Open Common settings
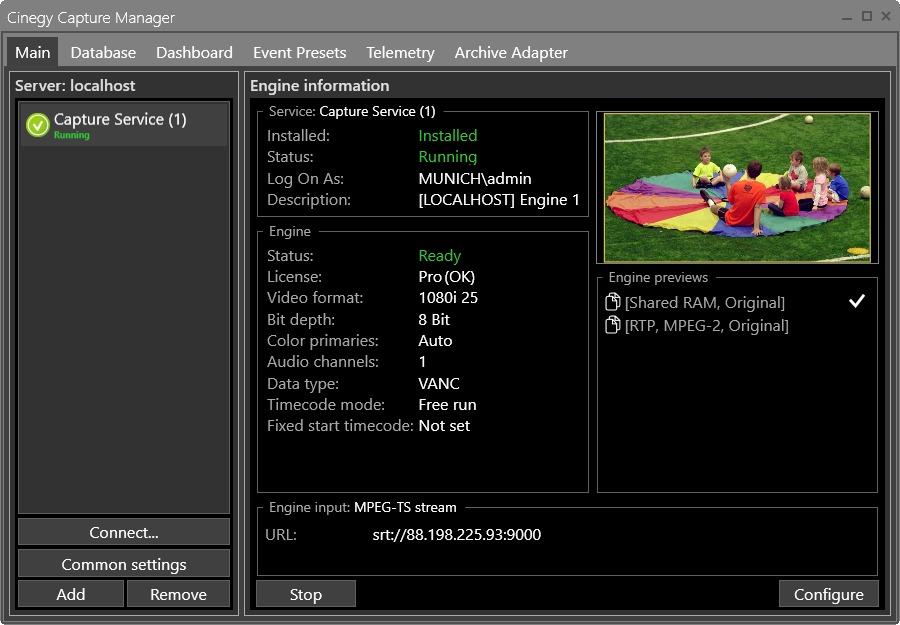Screen dimensions: 900x625 point(123,563)
